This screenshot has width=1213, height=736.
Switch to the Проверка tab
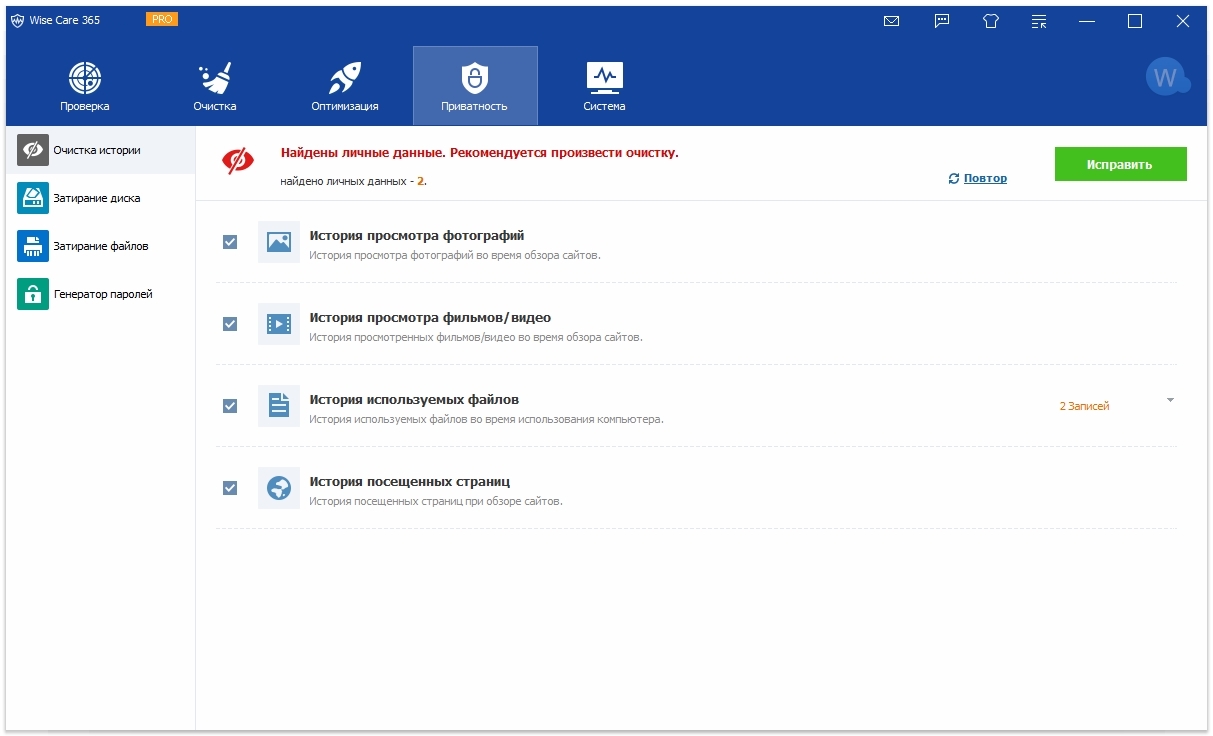85,86
